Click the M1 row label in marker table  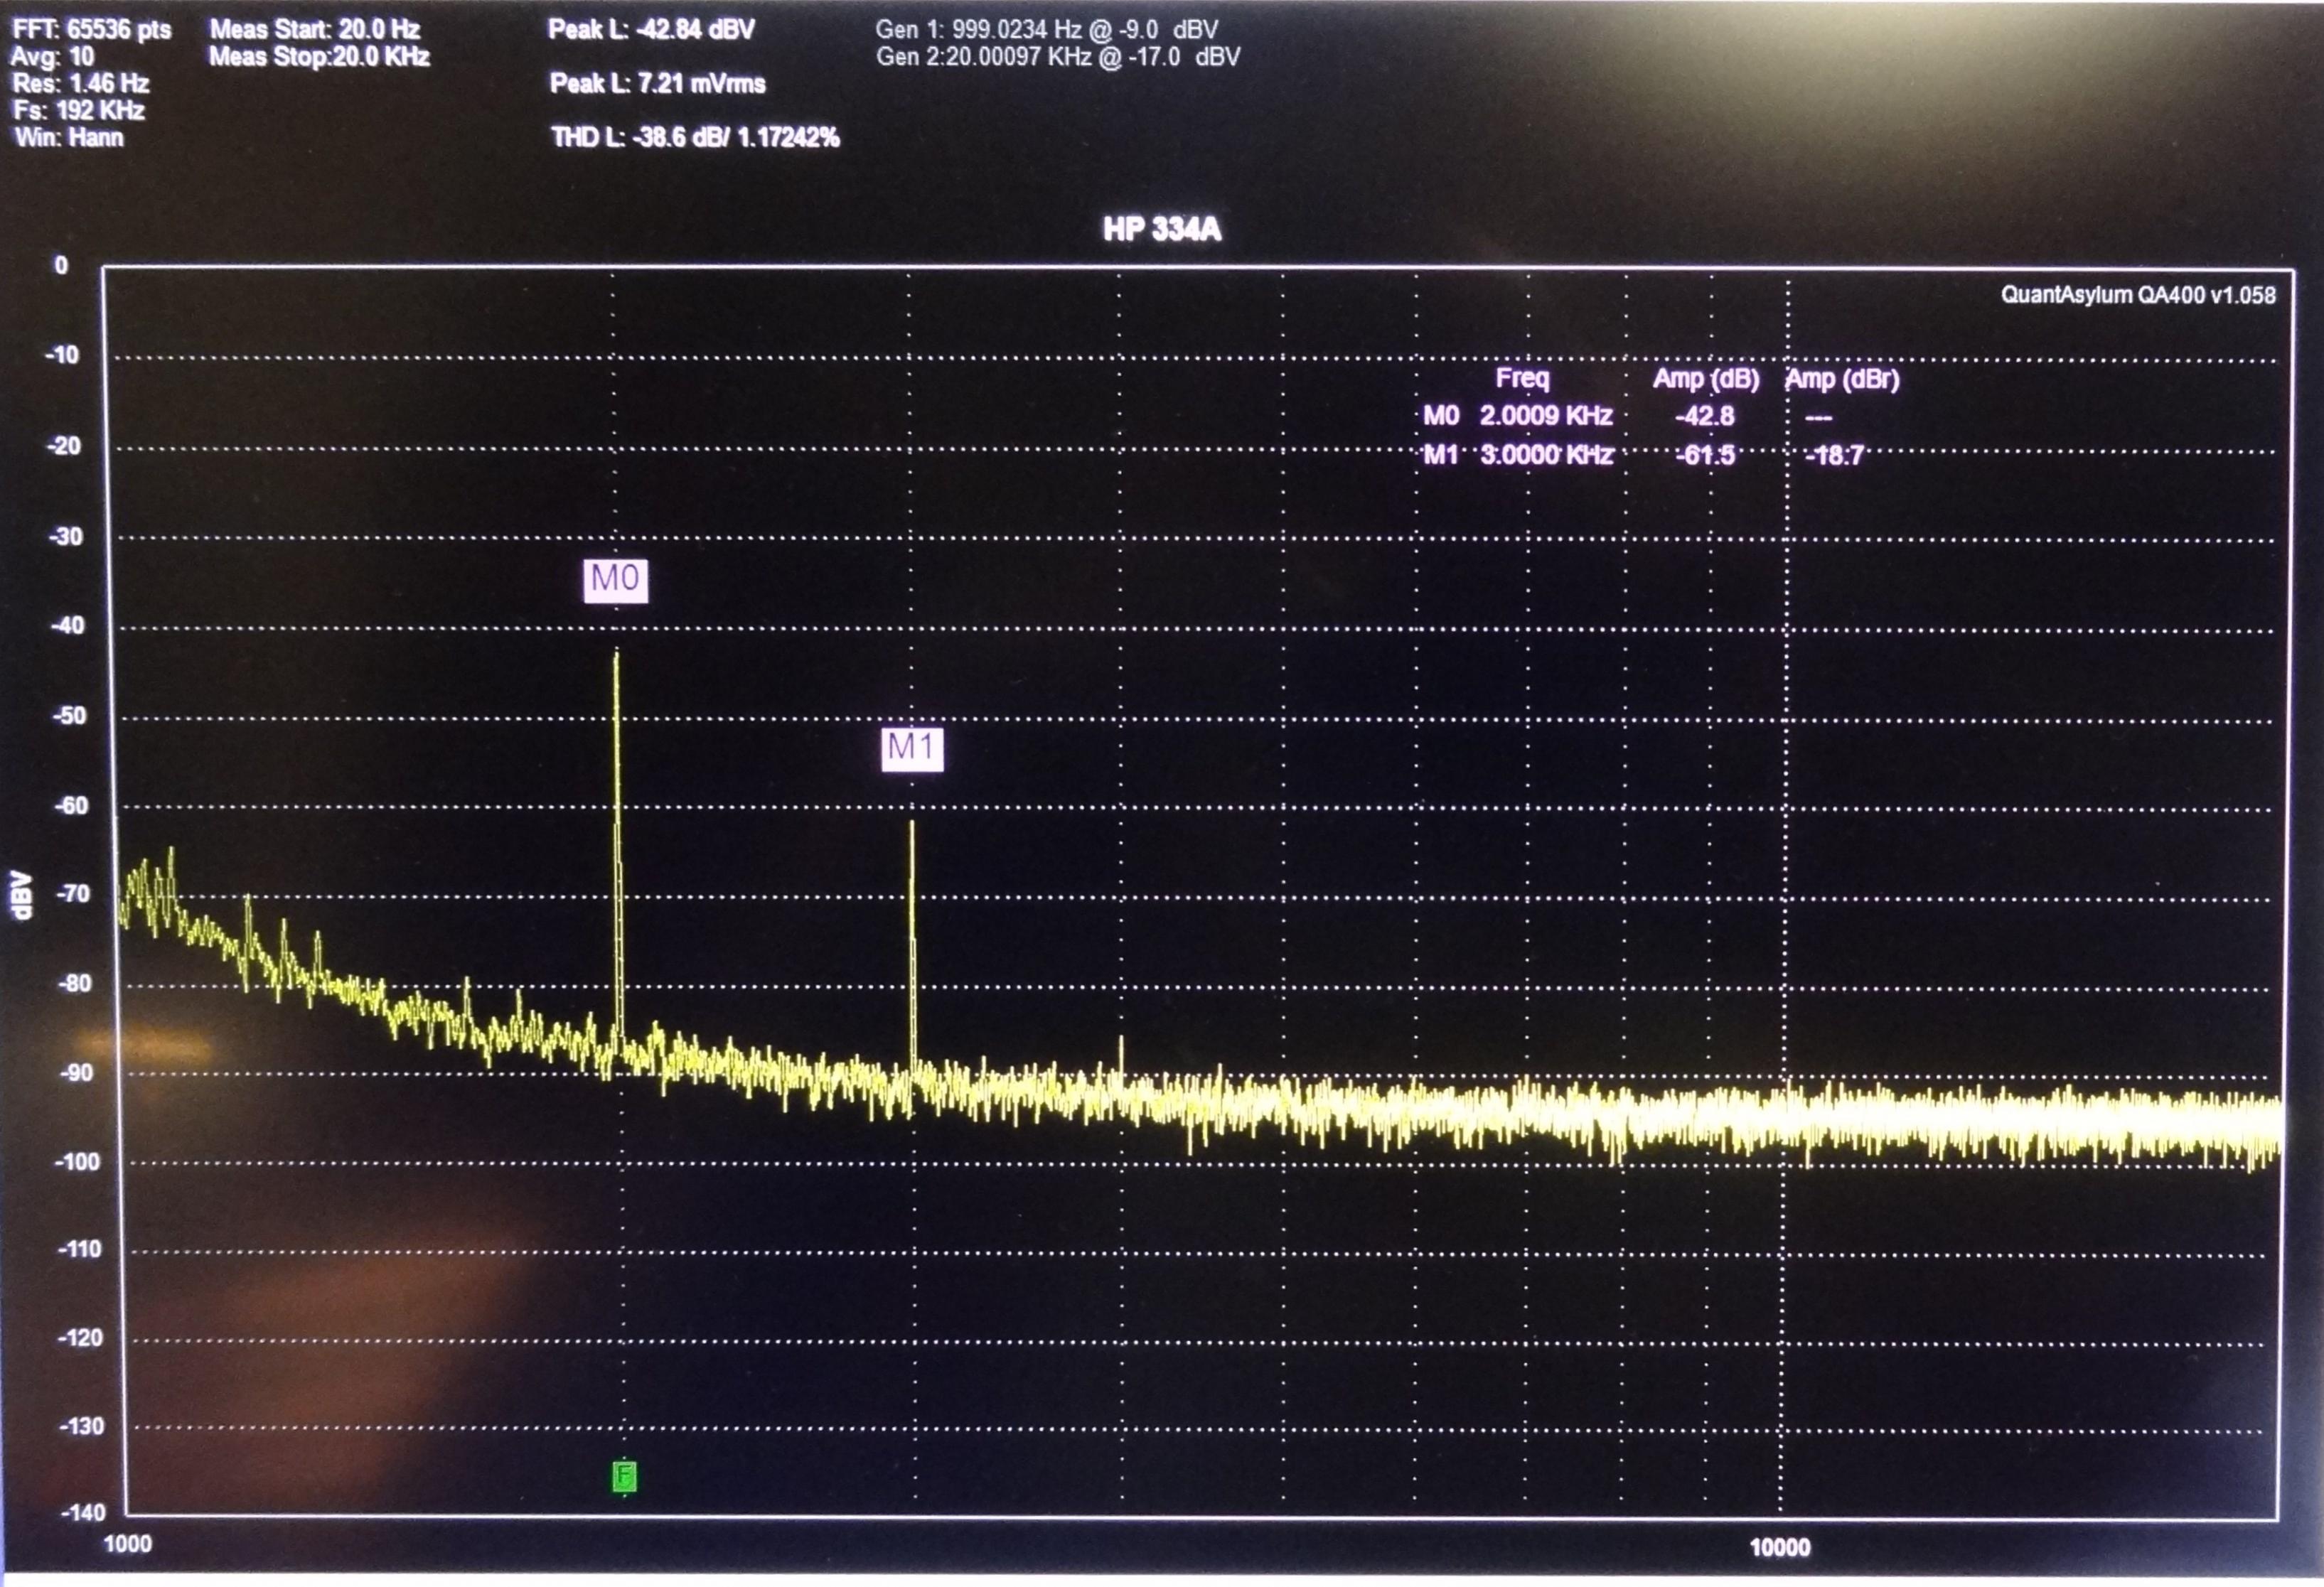1441,455
